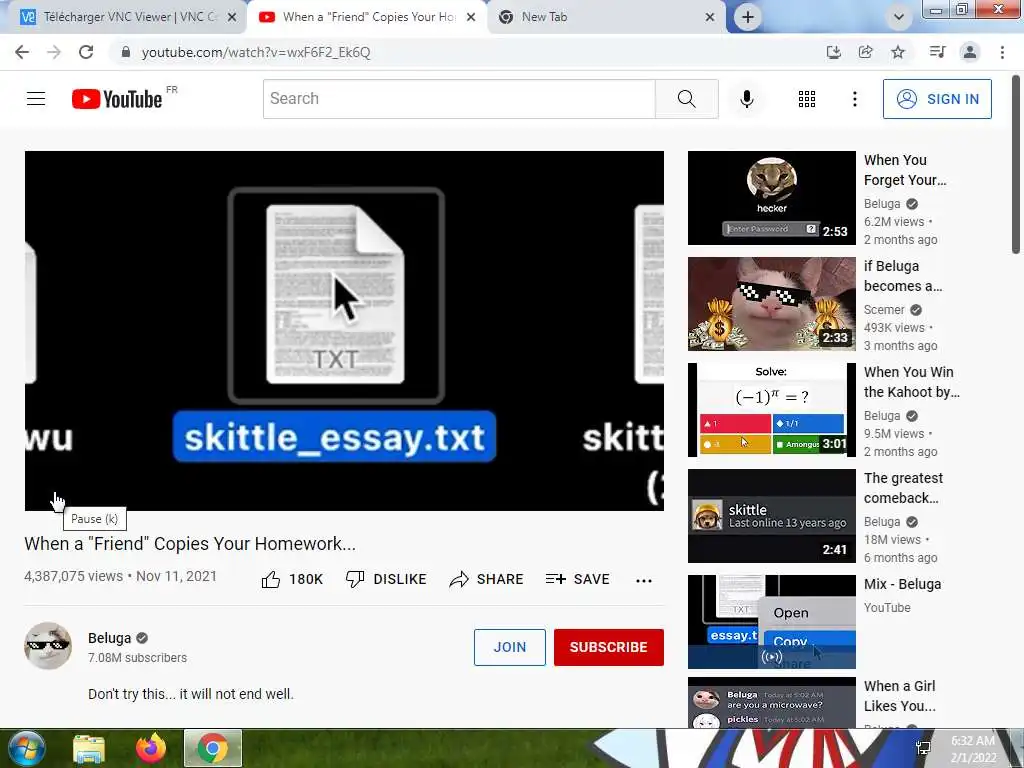Viewport: 1024px width, 768px height.
Task: Click the SIGN IN button
Action: point(937,99)
